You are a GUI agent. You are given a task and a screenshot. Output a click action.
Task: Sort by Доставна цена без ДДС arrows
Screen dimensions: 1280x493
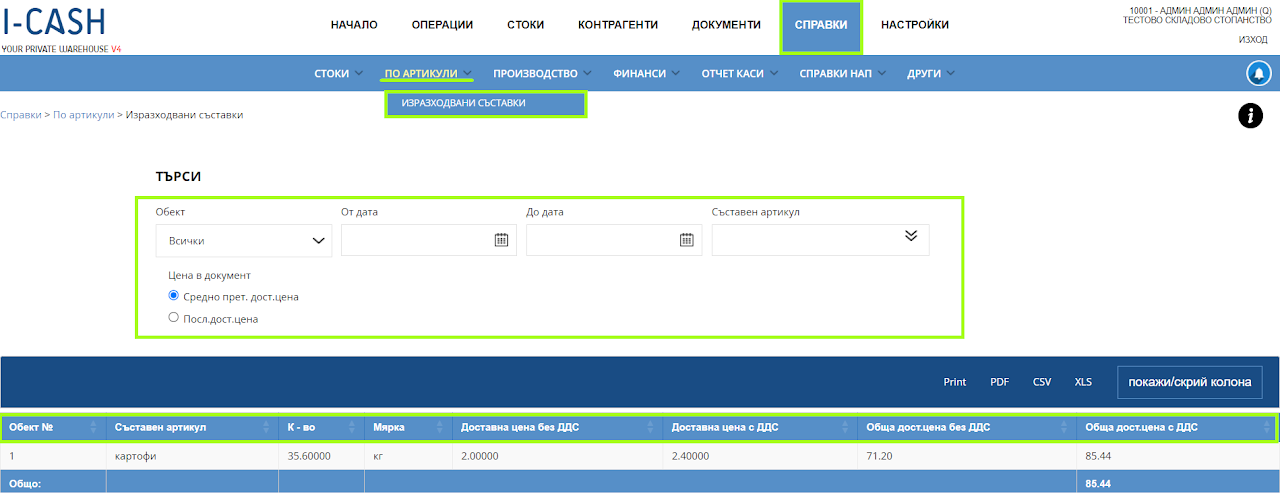click(x=652, y=428)
